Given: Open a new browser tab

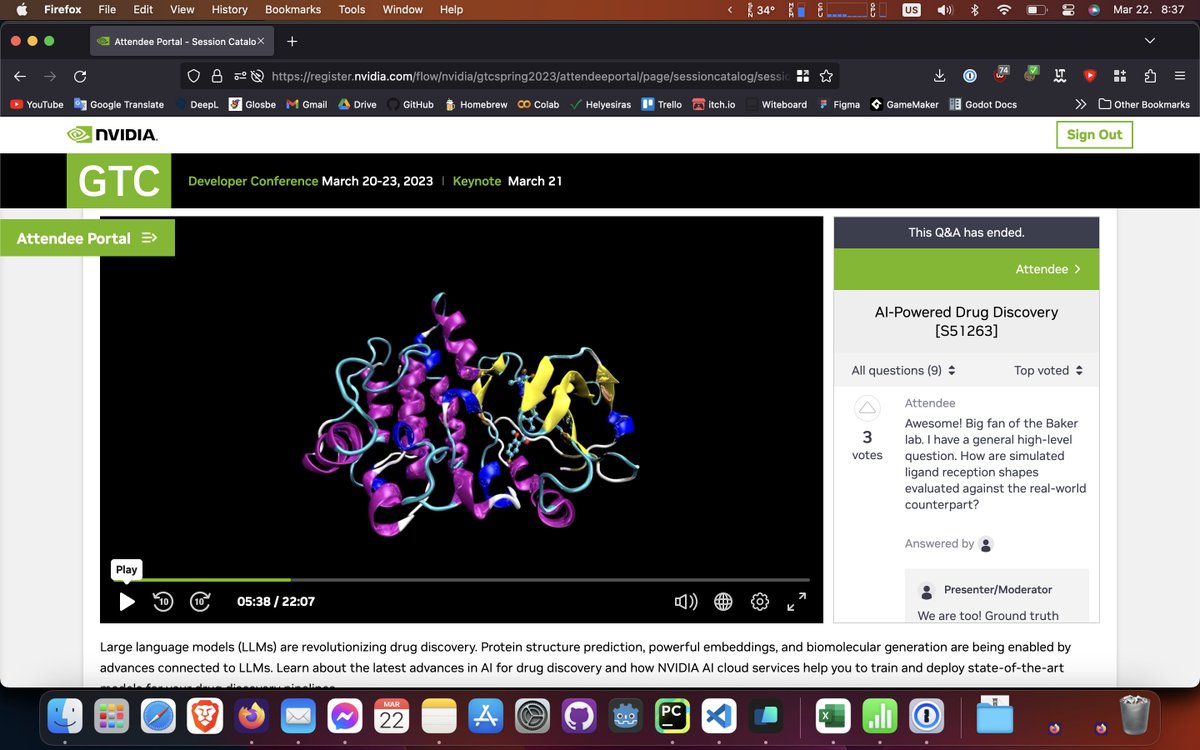Looking at the screenshot, I should [292, 41].
